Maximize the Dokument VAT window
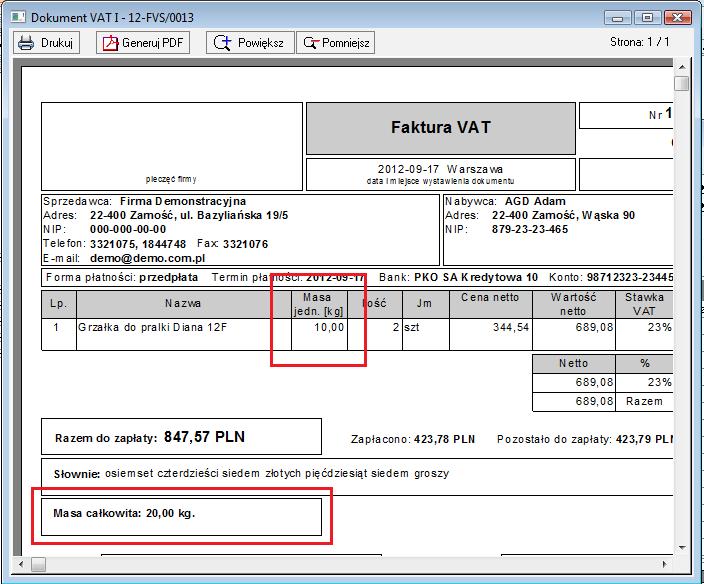704x584 pixels. (647, 18)
